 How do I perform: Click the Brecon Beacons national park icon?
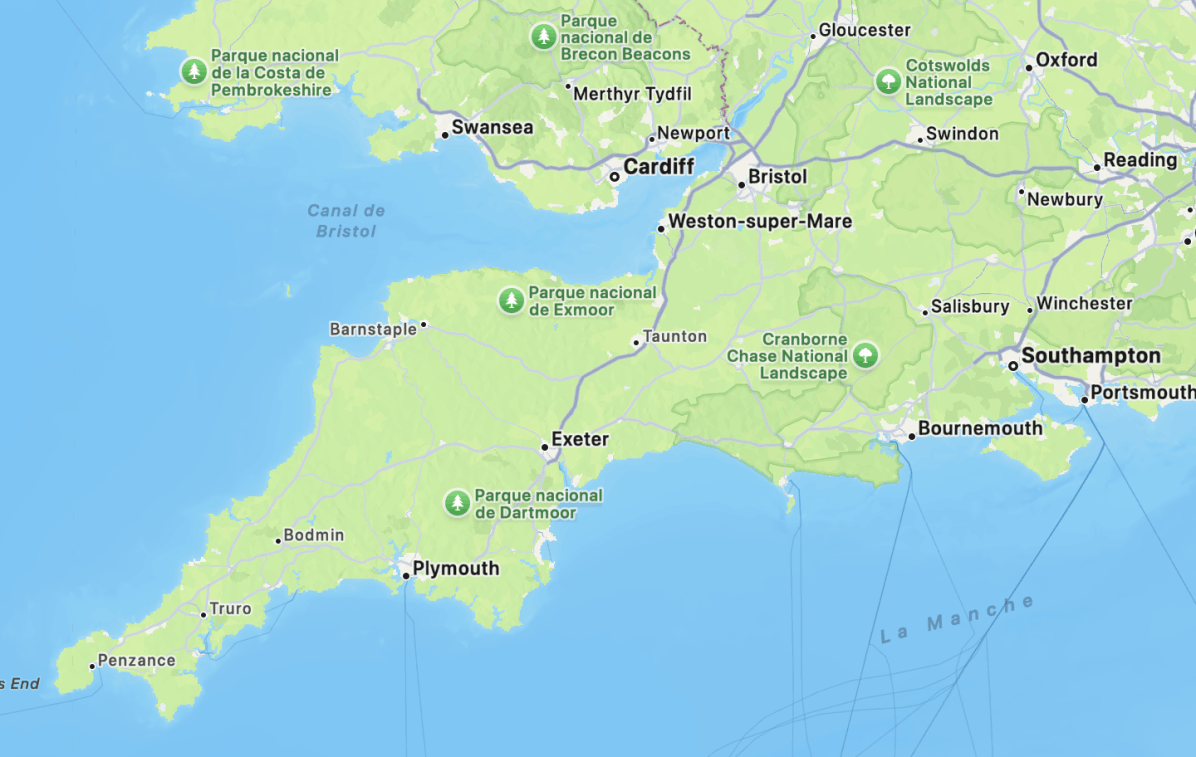coord(543,36)
